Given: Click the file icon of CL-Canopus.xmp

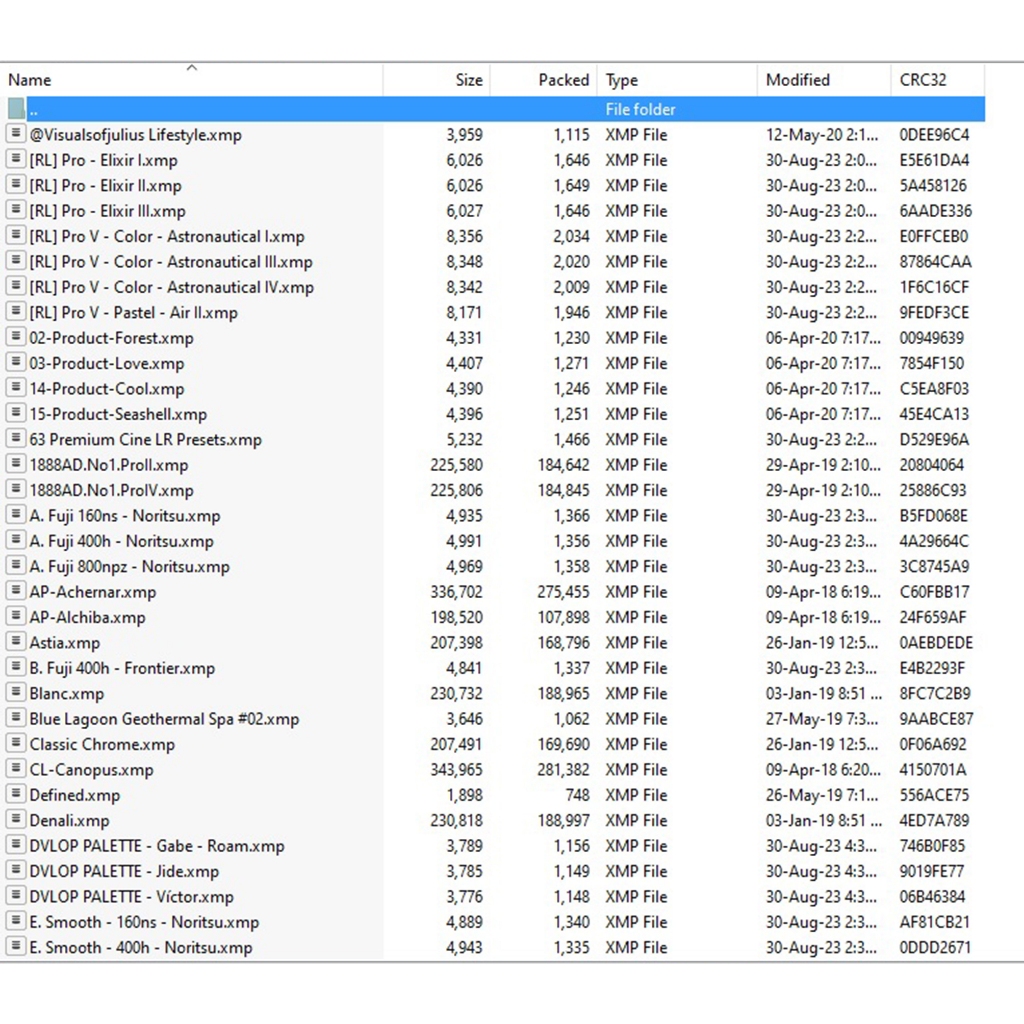Looking at the screenshot, I should click(x=16, y=769).
